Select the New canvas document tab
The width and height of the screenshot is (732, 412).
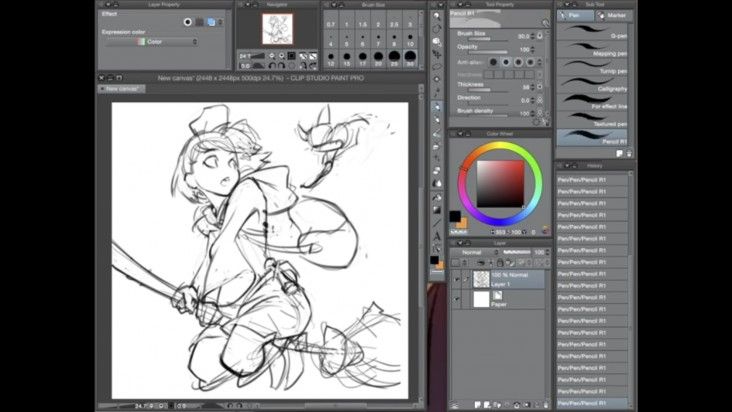[122, 89]
